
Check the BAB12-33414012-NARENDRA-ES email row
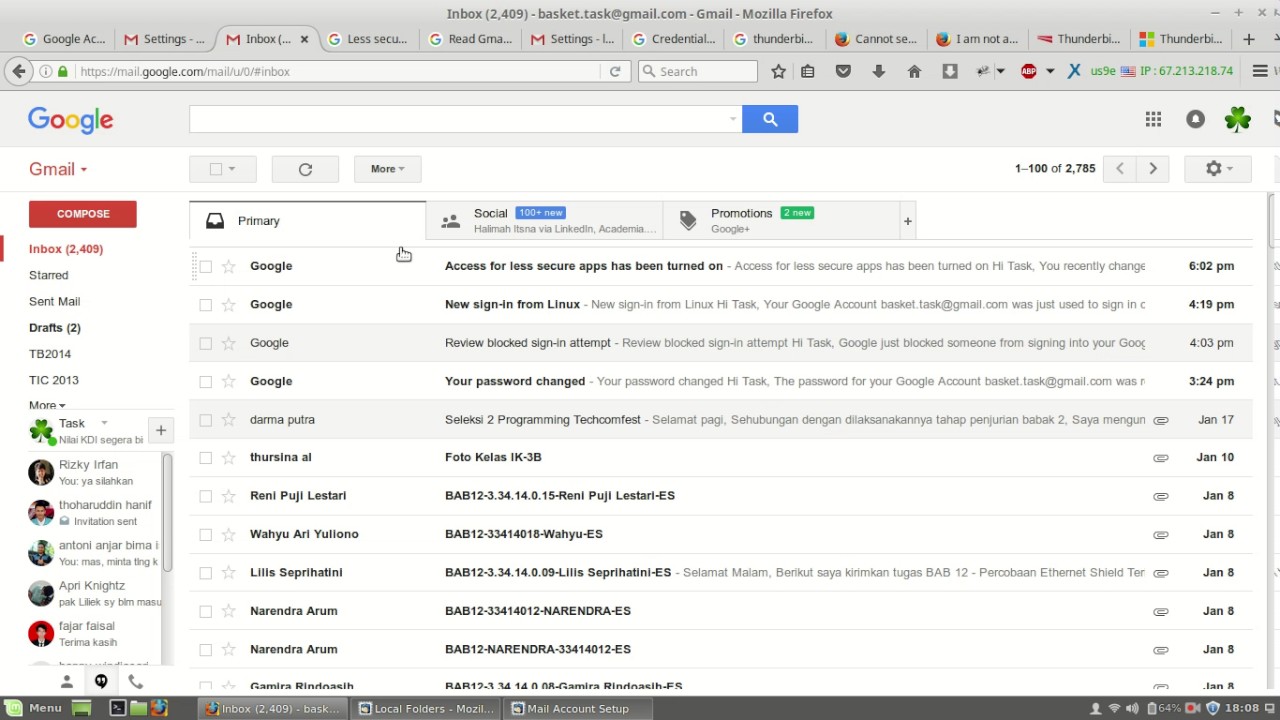tap(206, 611)
